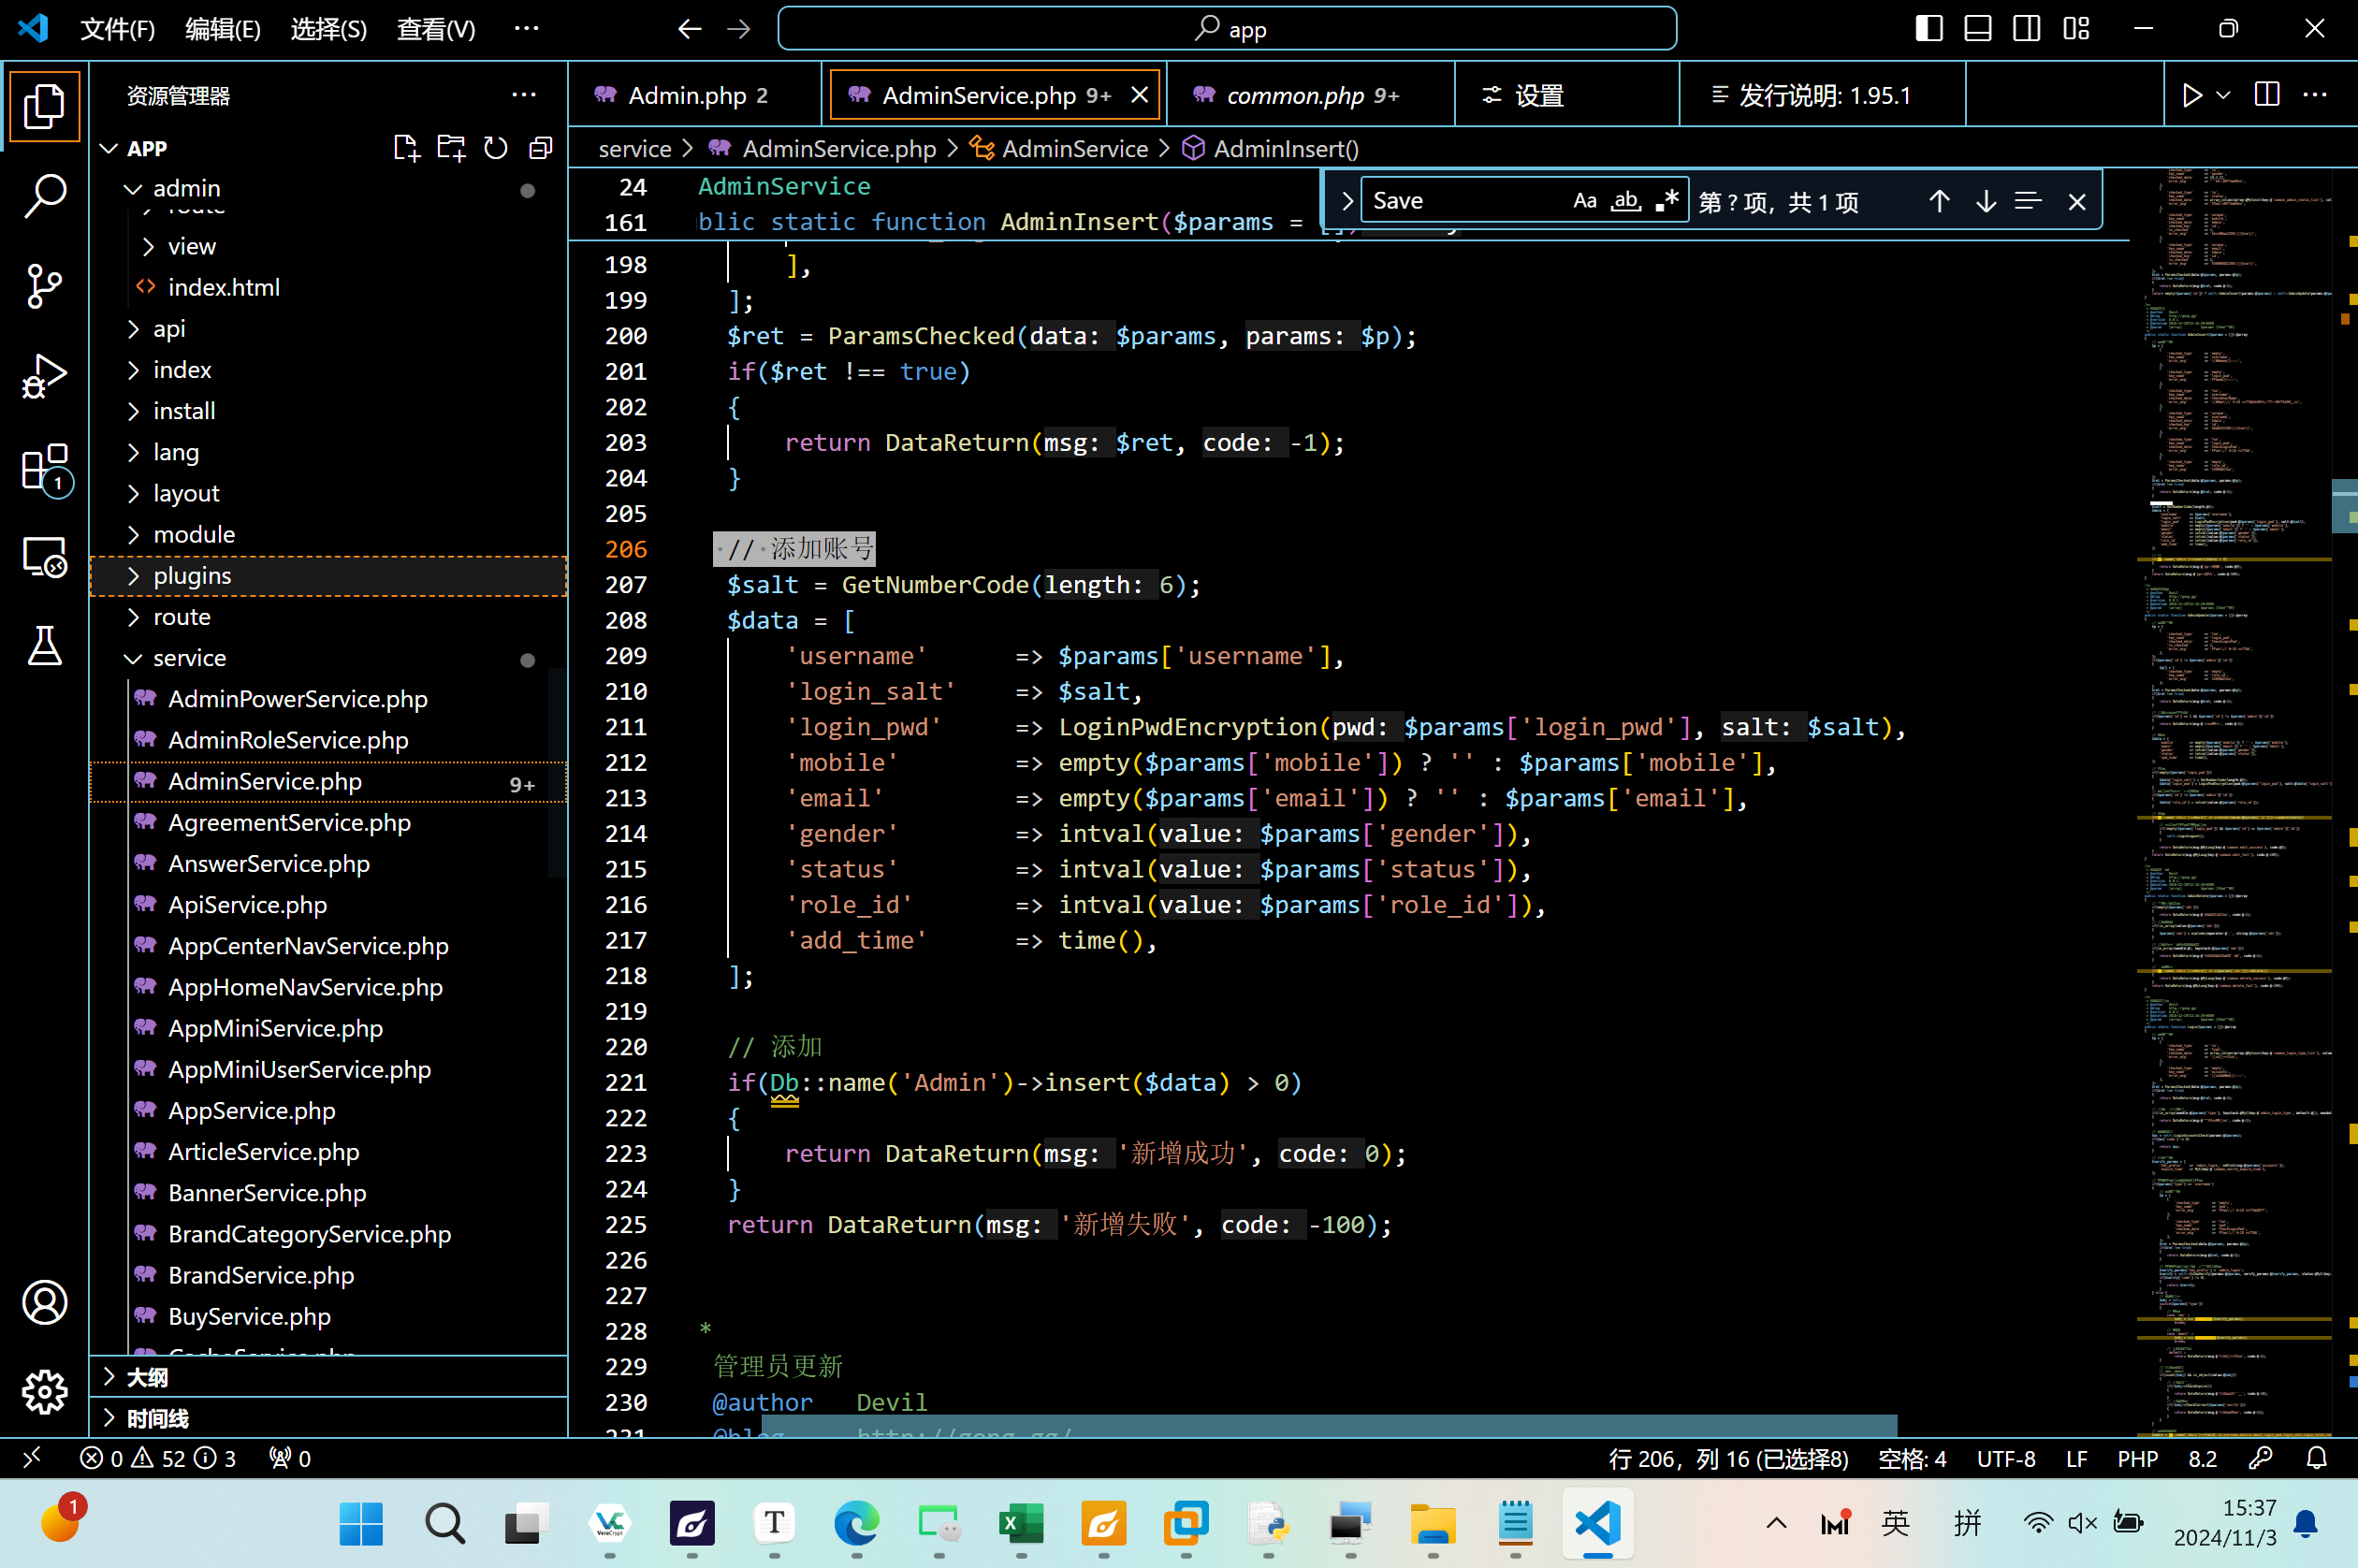Open the Manage gear menu
The image size is (2358, 1568).
(x=44, y=1392)
